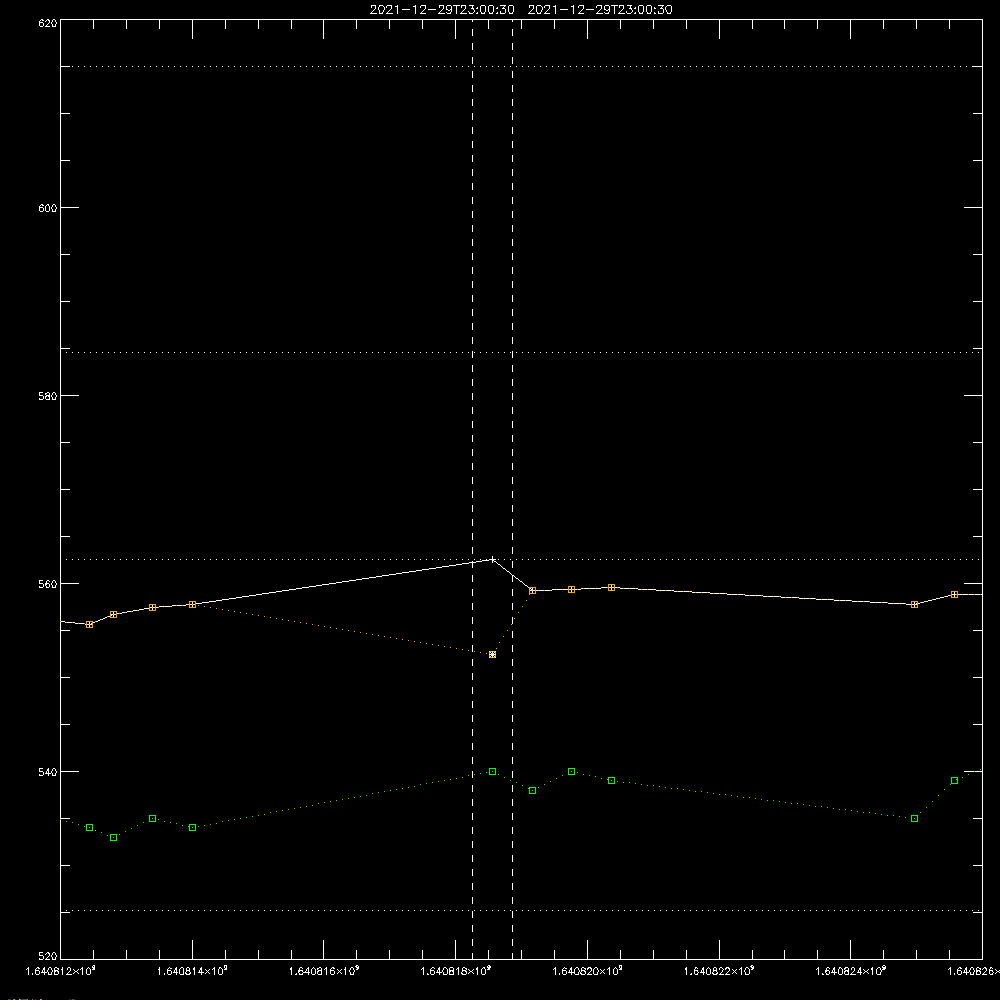Screen dimensions: 1000x1000
Task: Click the x-axis label 1.640812×10⁹
Action: pos(61,971)
